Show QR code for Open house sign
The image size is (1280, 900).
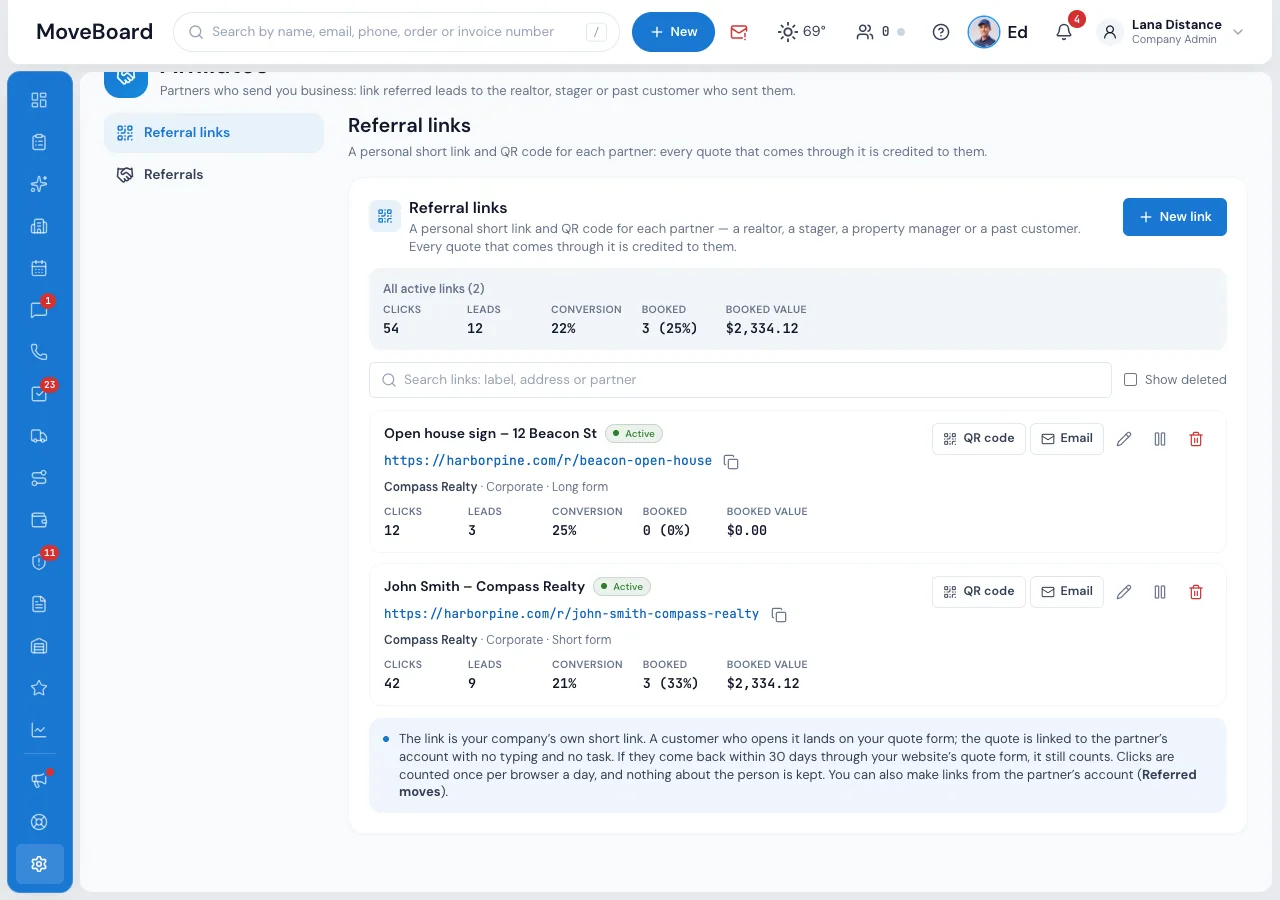(x=979, y=439)
